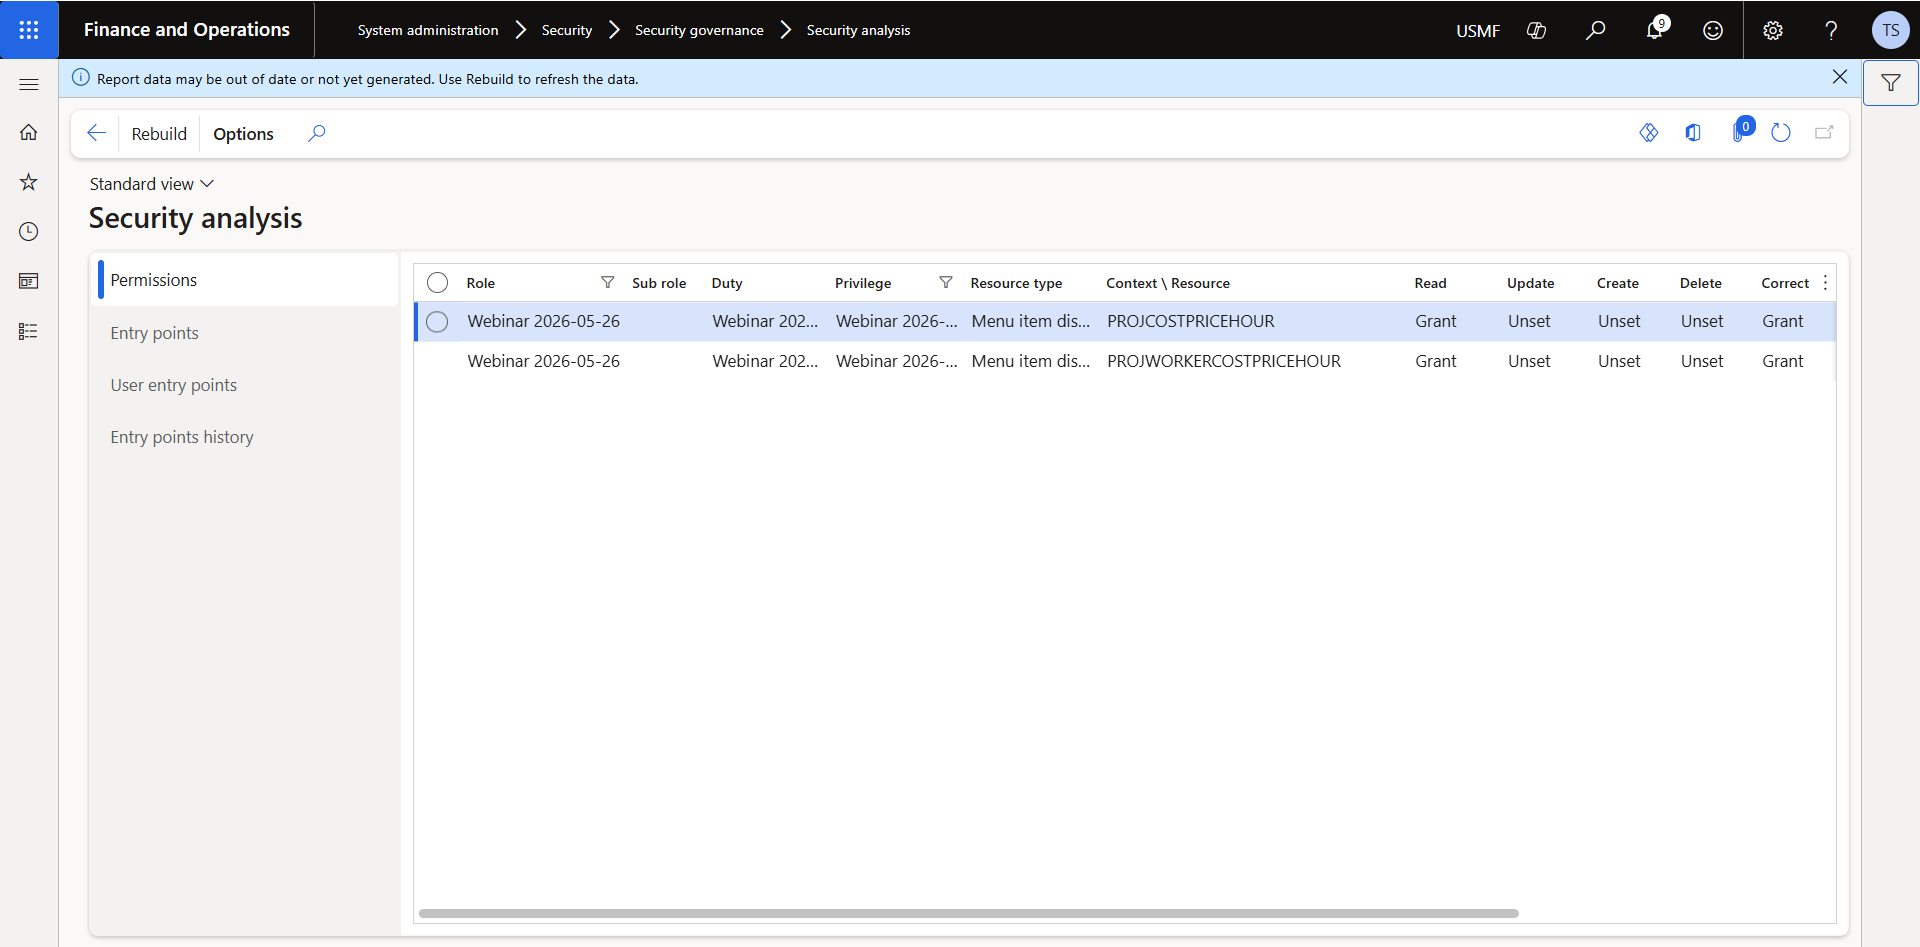This screenshot has height=947, width=1920.
Task: Open Copilot icon in top bar
Action: pos(1537,30)
